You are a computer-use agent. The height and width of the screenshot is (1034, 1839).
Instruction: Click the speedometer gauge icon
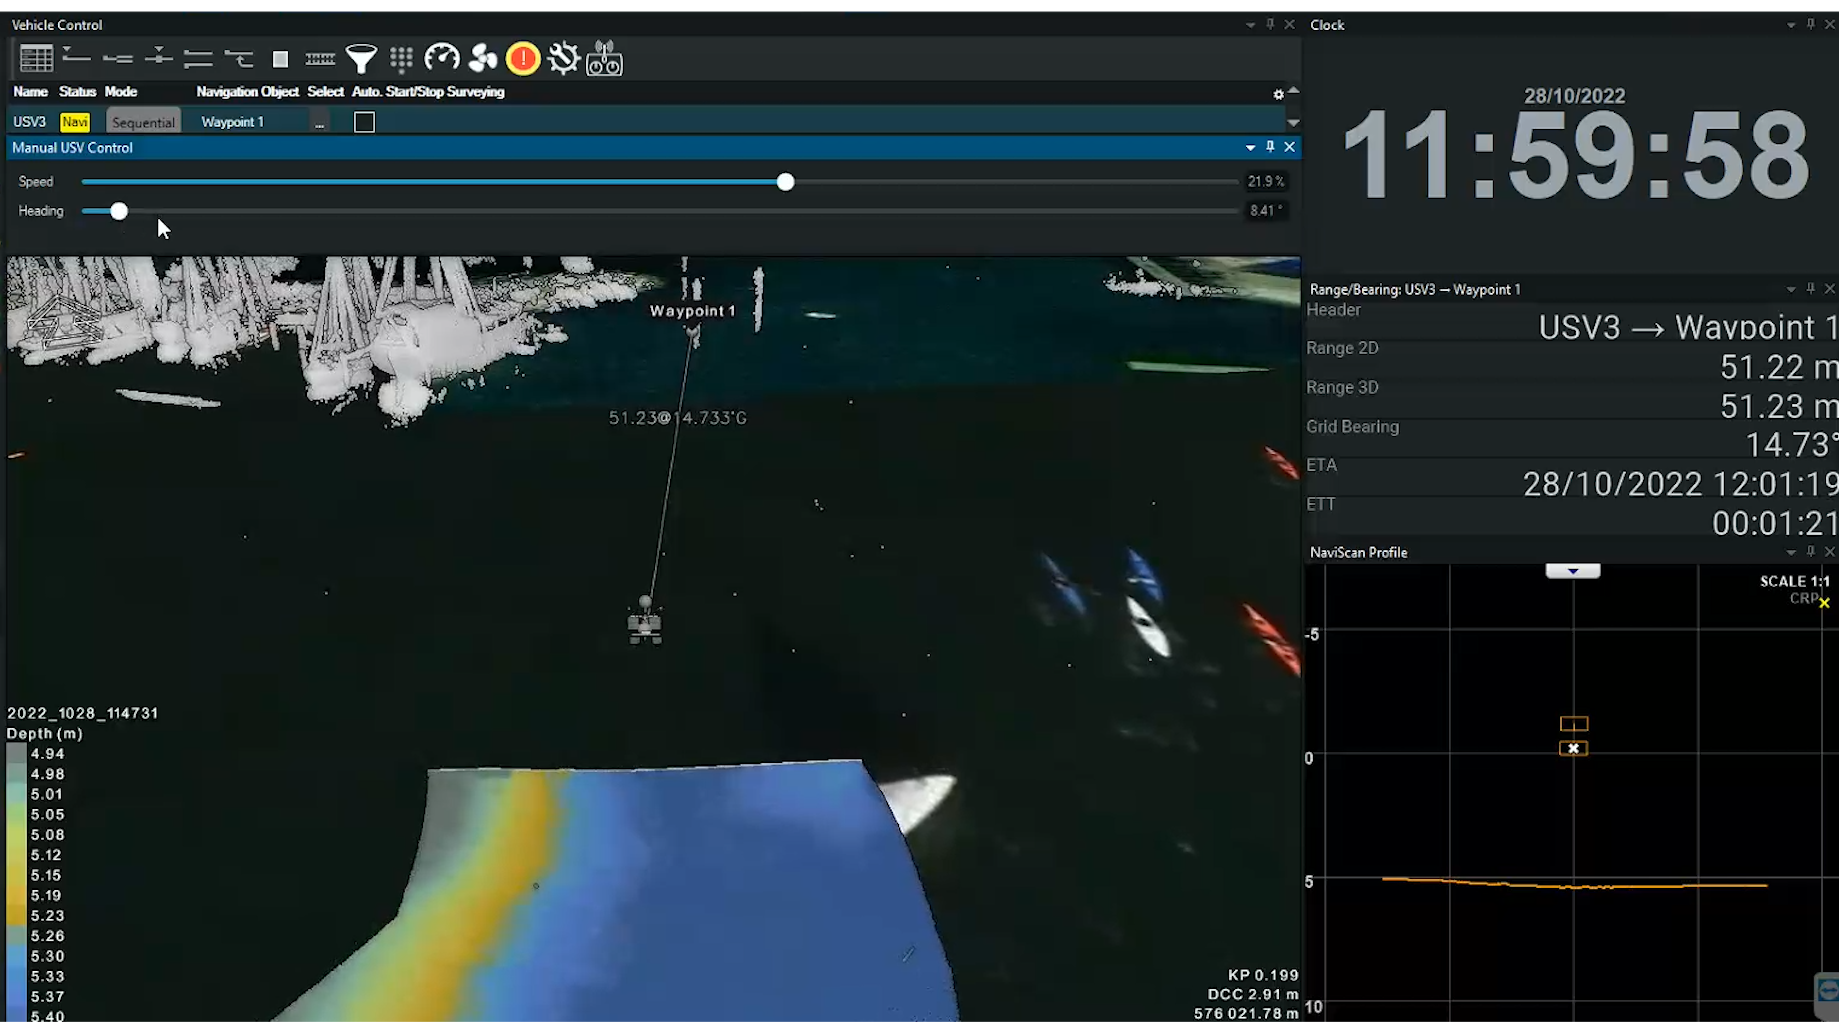(443, 58)
